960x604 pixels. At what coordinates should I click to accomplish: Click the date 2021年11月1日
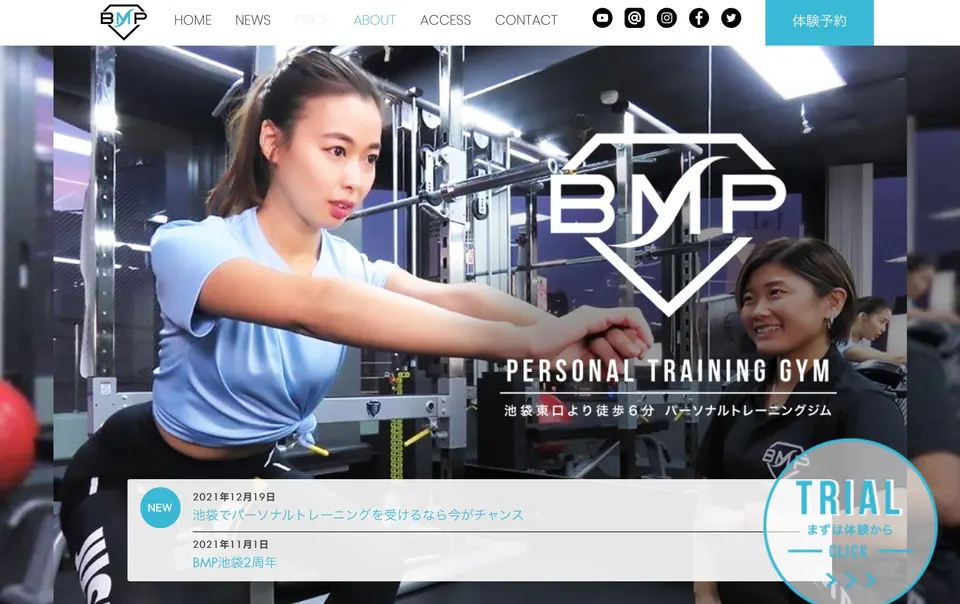(x=230, y=544)
